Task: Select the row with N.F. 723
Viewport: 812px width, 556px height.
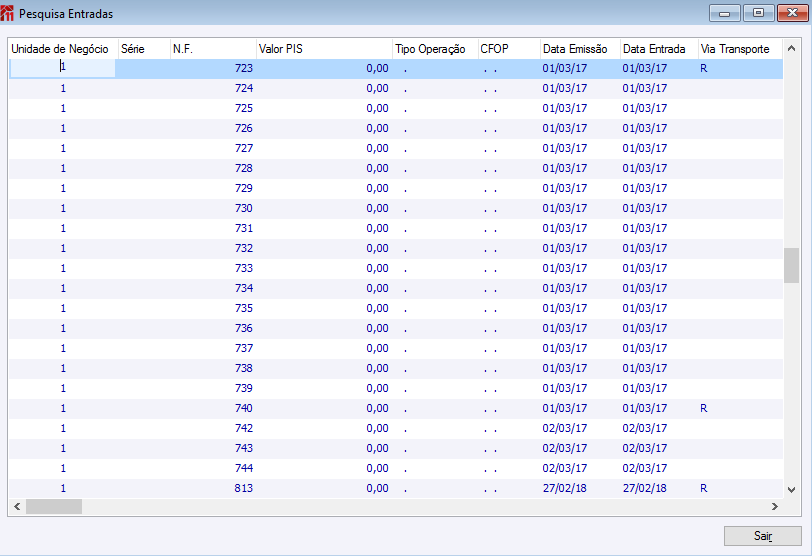Action: point(396,68)
